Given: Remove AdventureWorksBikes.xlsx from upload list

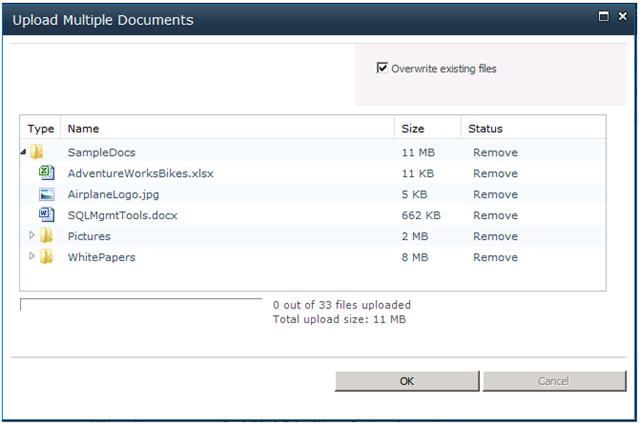Looking at the screenshot, I should coord(495,173).
